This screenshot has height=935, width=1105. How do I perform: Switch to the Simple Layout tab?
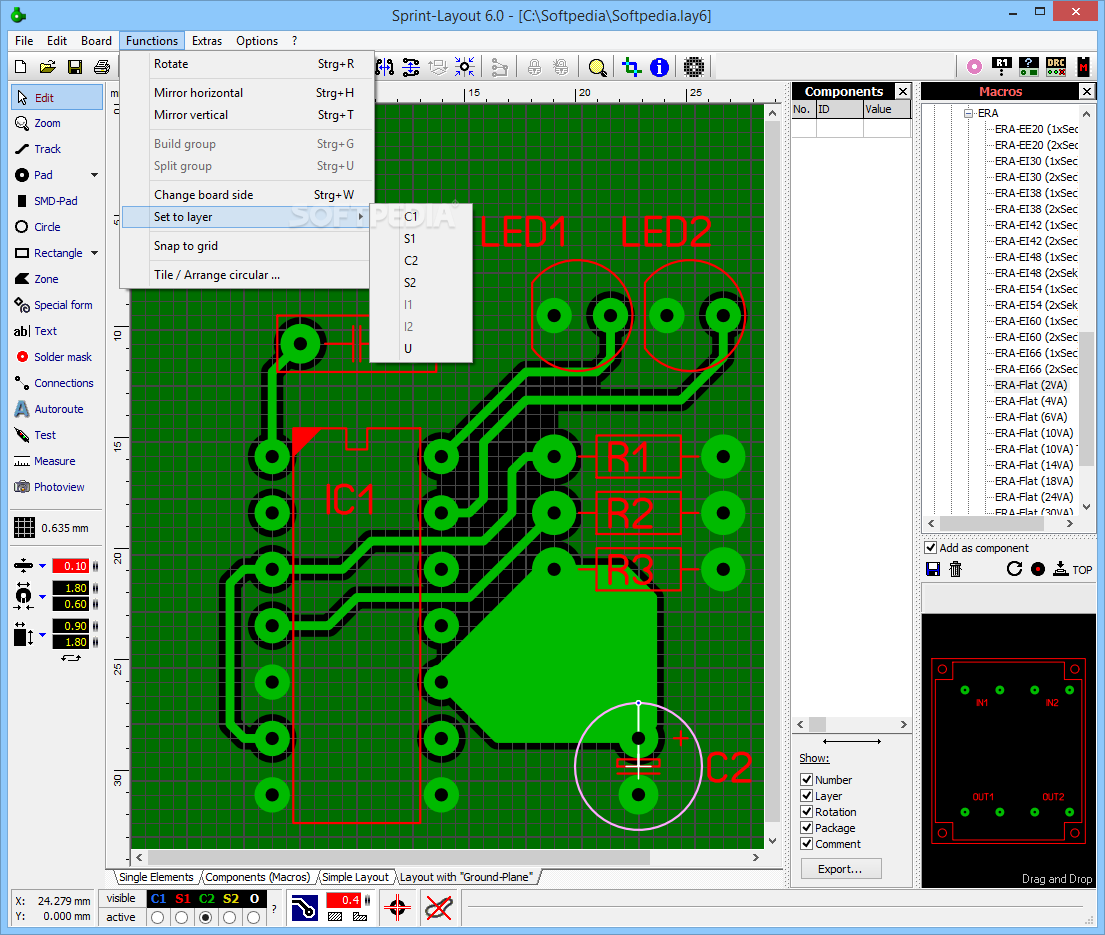point(355,877)
